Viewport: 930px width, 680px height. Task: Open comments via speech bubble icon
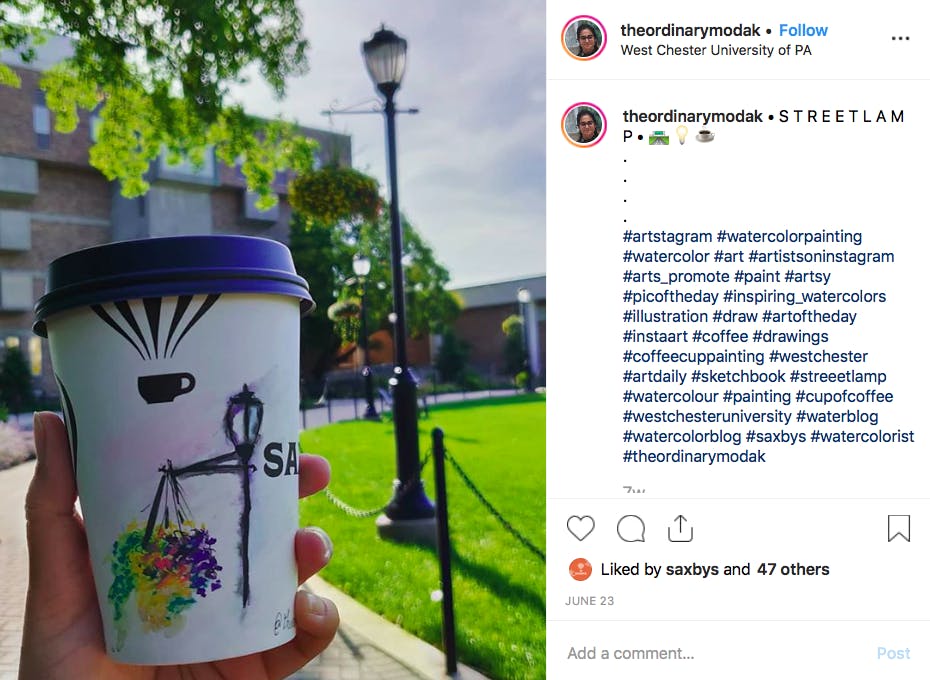pyautogui.click(x=630, y=528)
